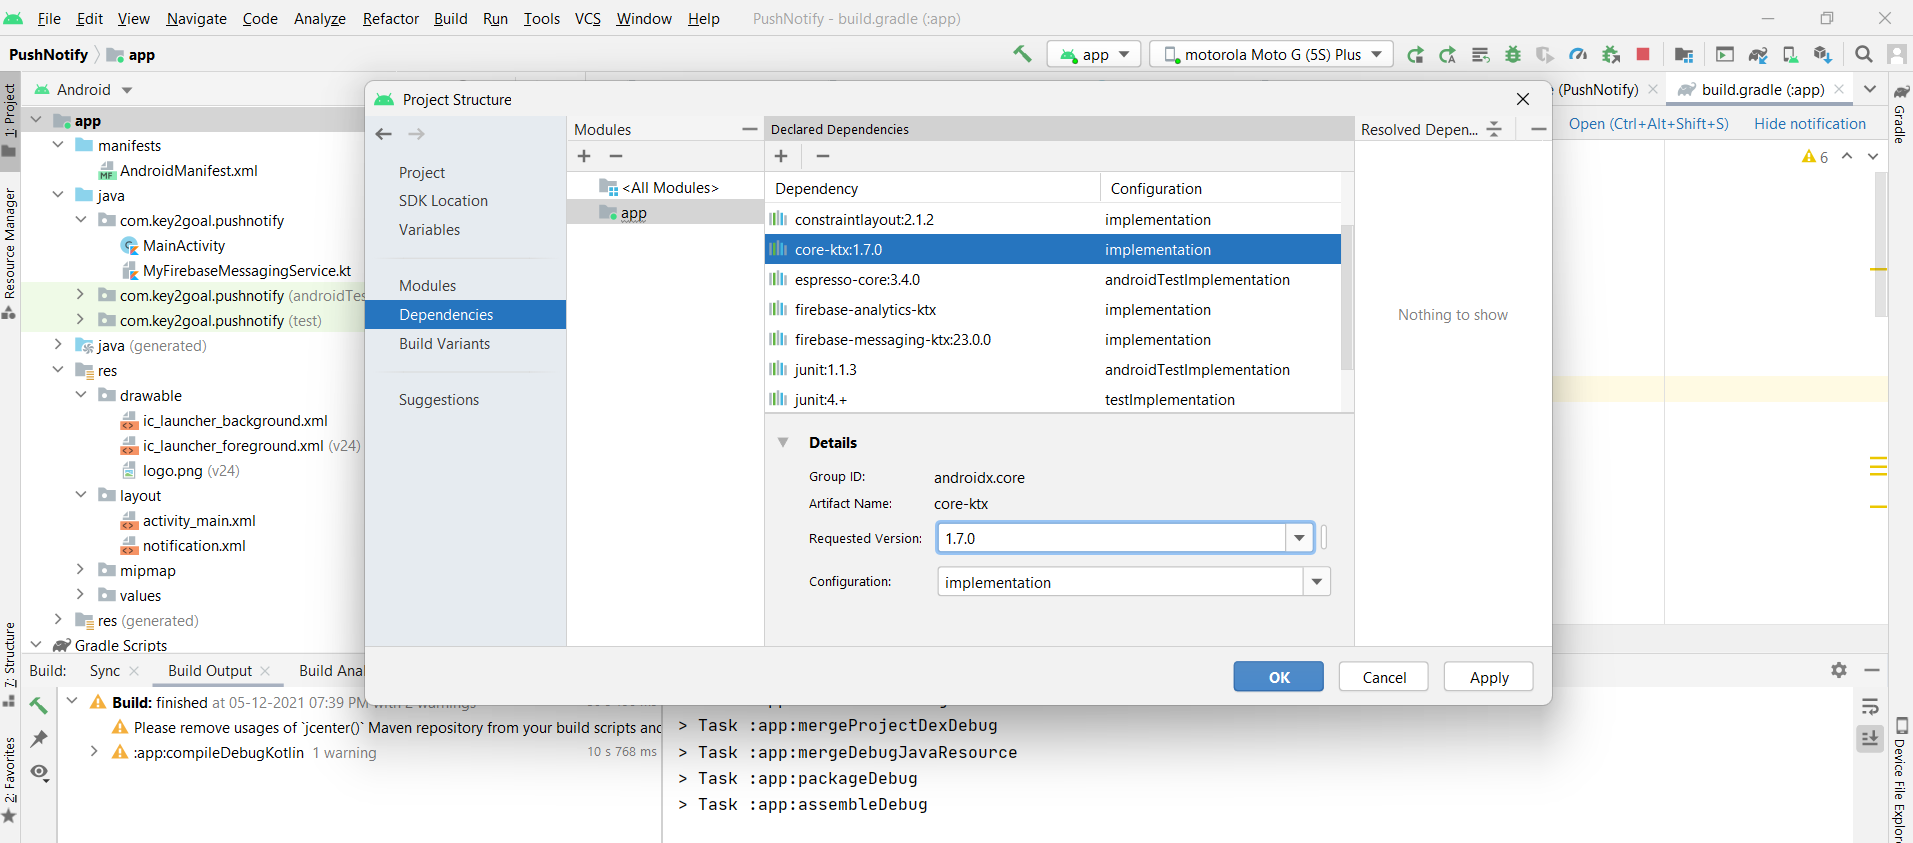Click the Make Project hammer icon in toolbar

[1021, 54]
